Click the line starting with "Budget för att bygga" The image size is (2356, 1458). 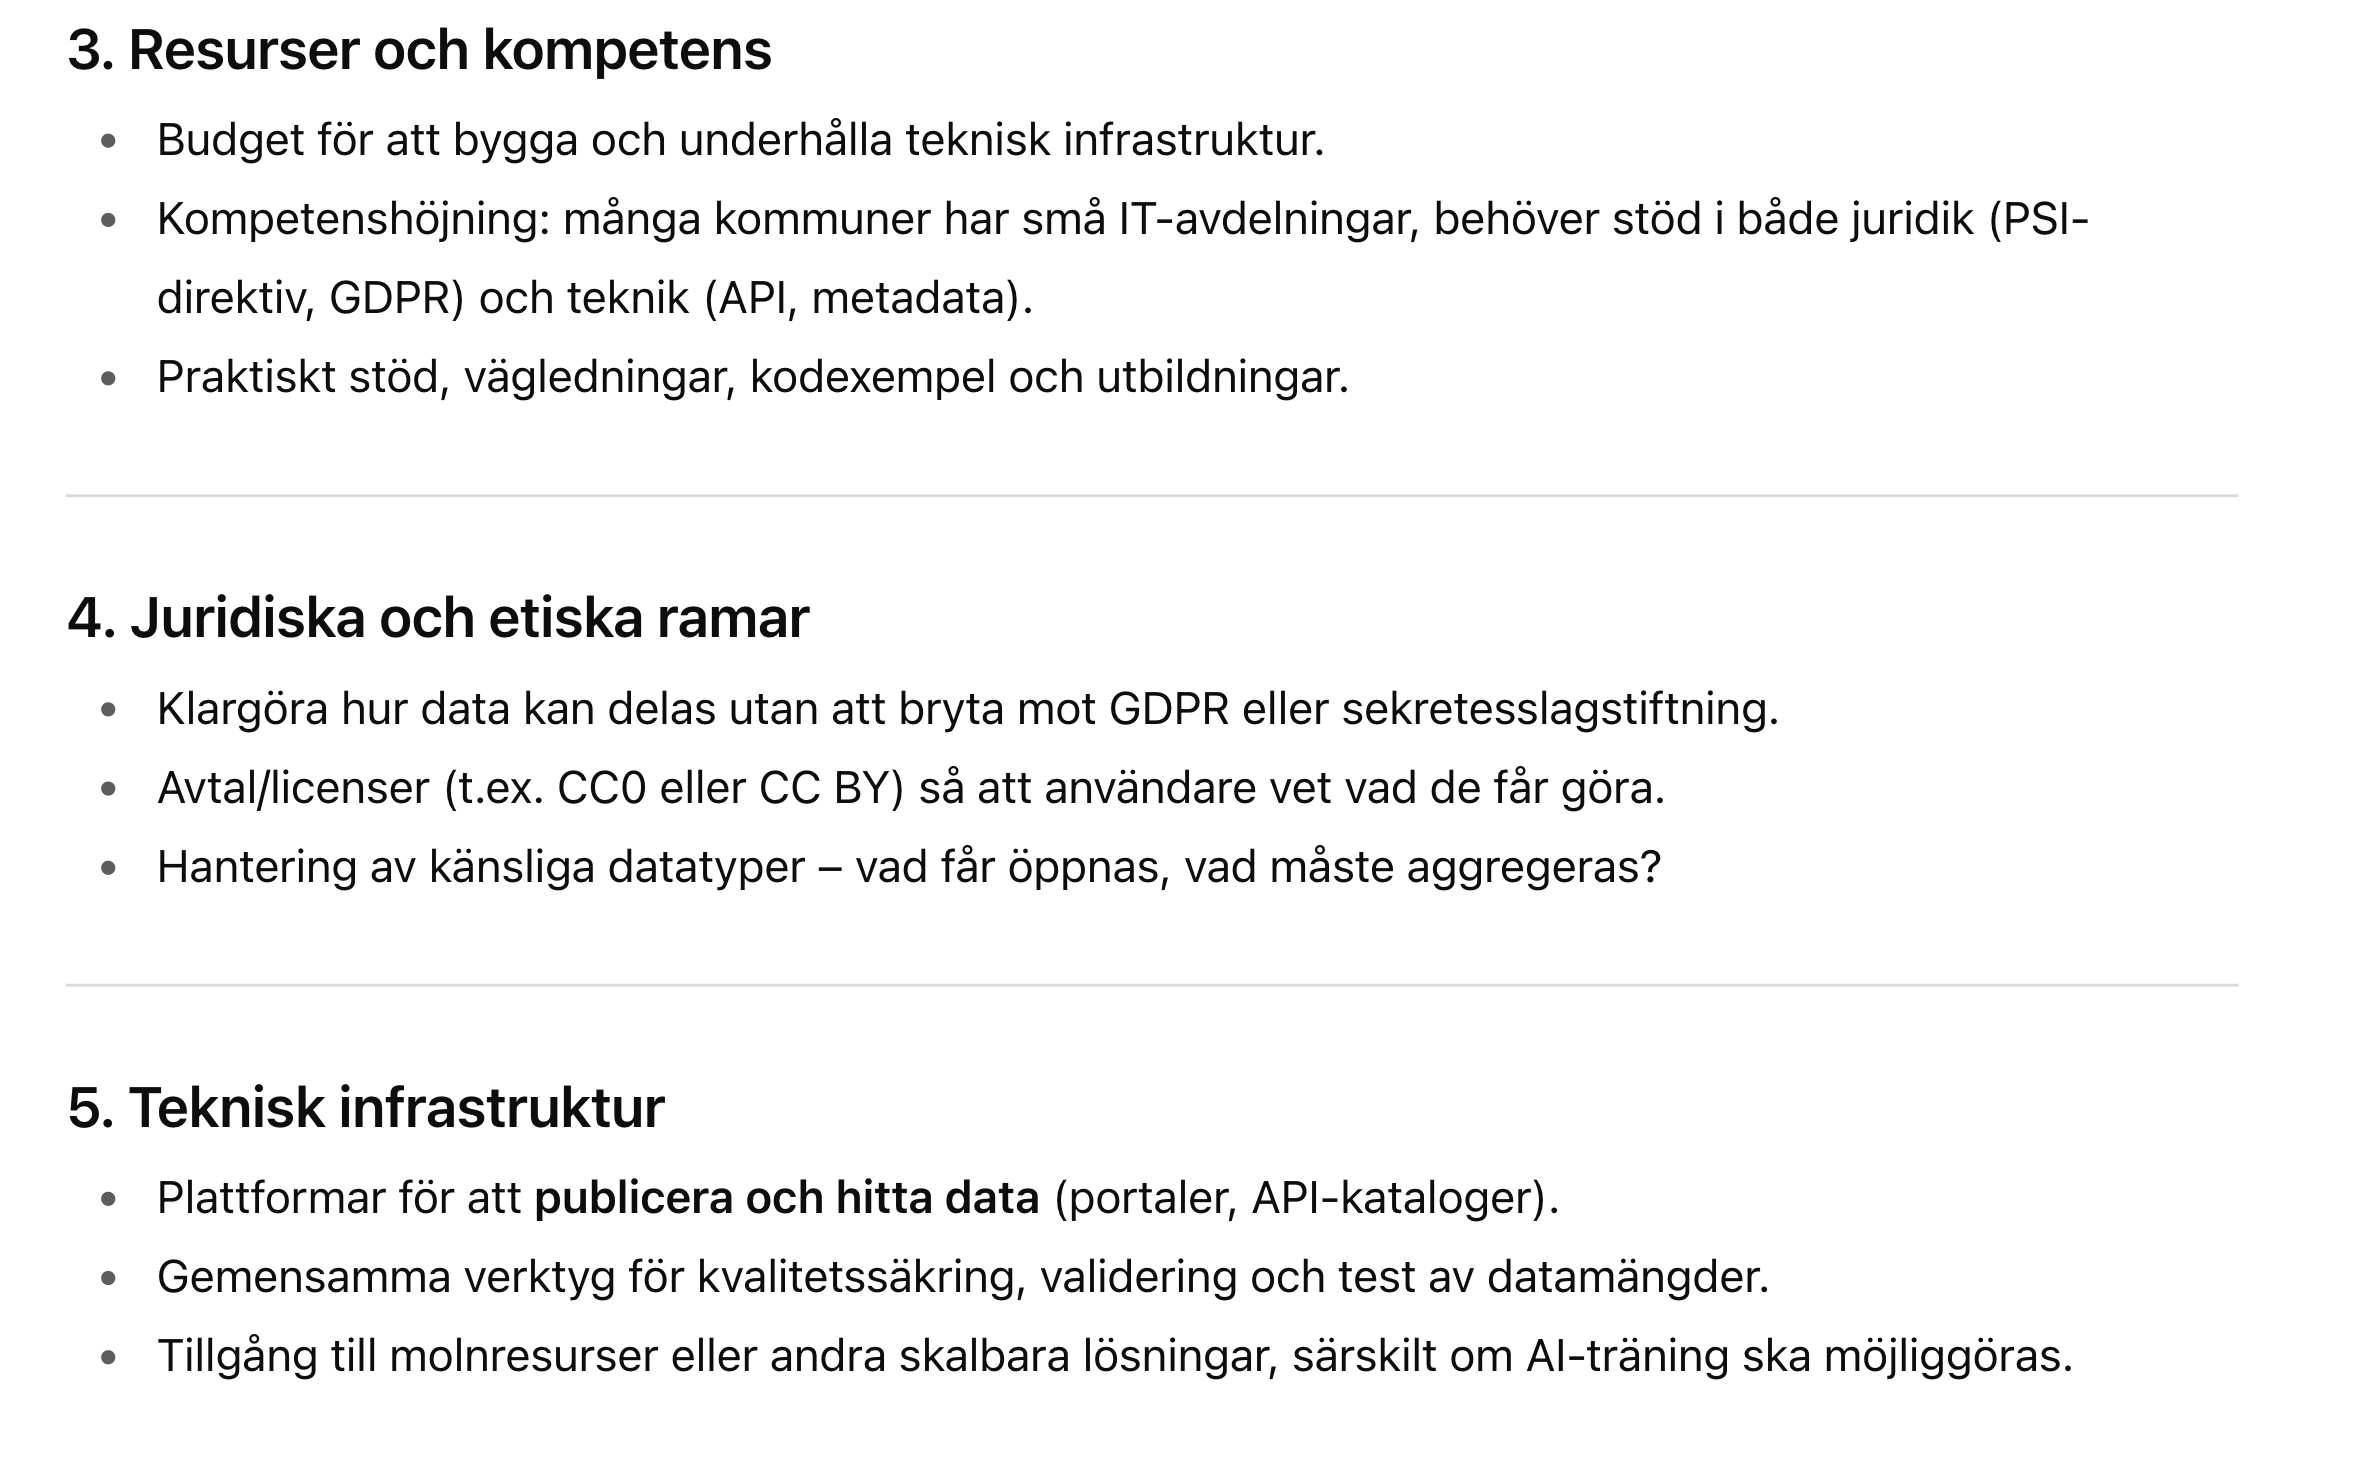(740, 140)
